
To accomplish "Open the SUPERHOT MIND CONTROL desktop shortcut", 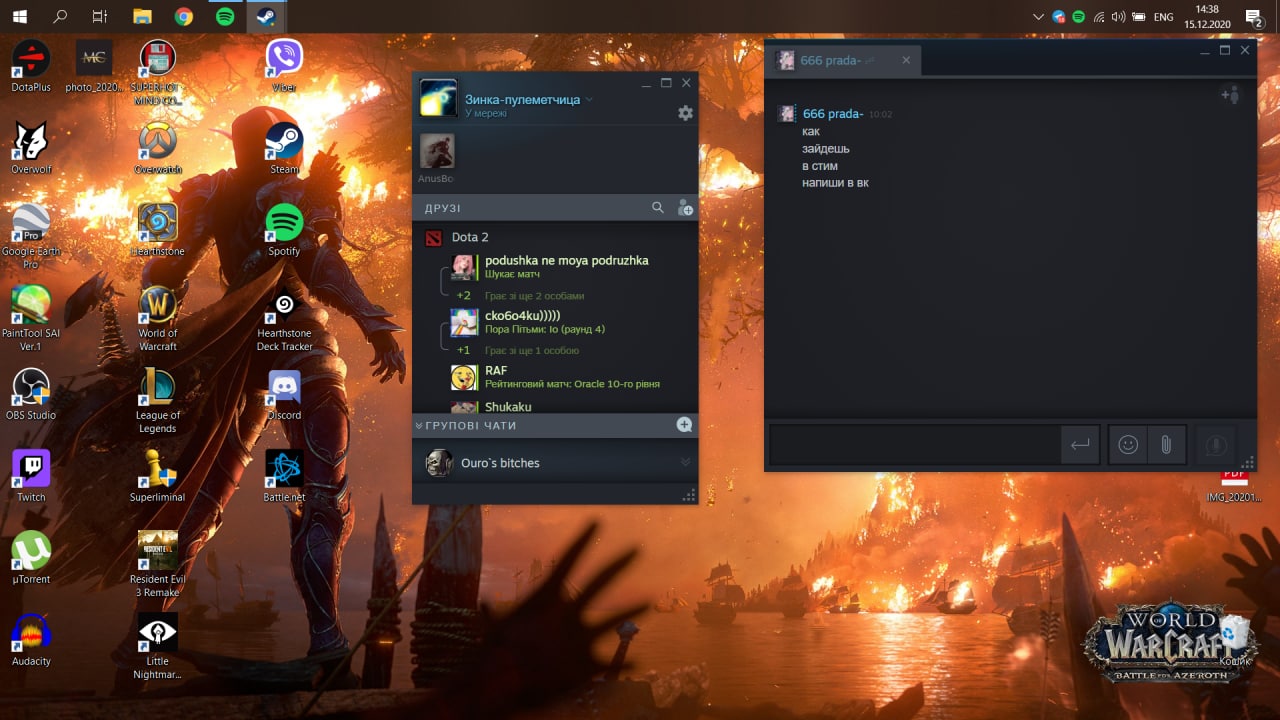I will (158, 72).
